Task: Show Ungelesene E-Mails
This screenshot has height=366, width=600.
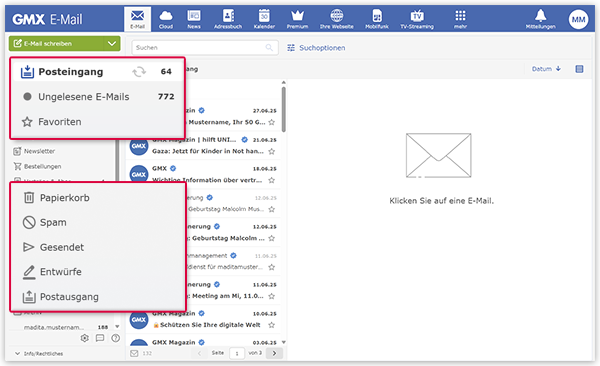Action: [x=98, y=96]
